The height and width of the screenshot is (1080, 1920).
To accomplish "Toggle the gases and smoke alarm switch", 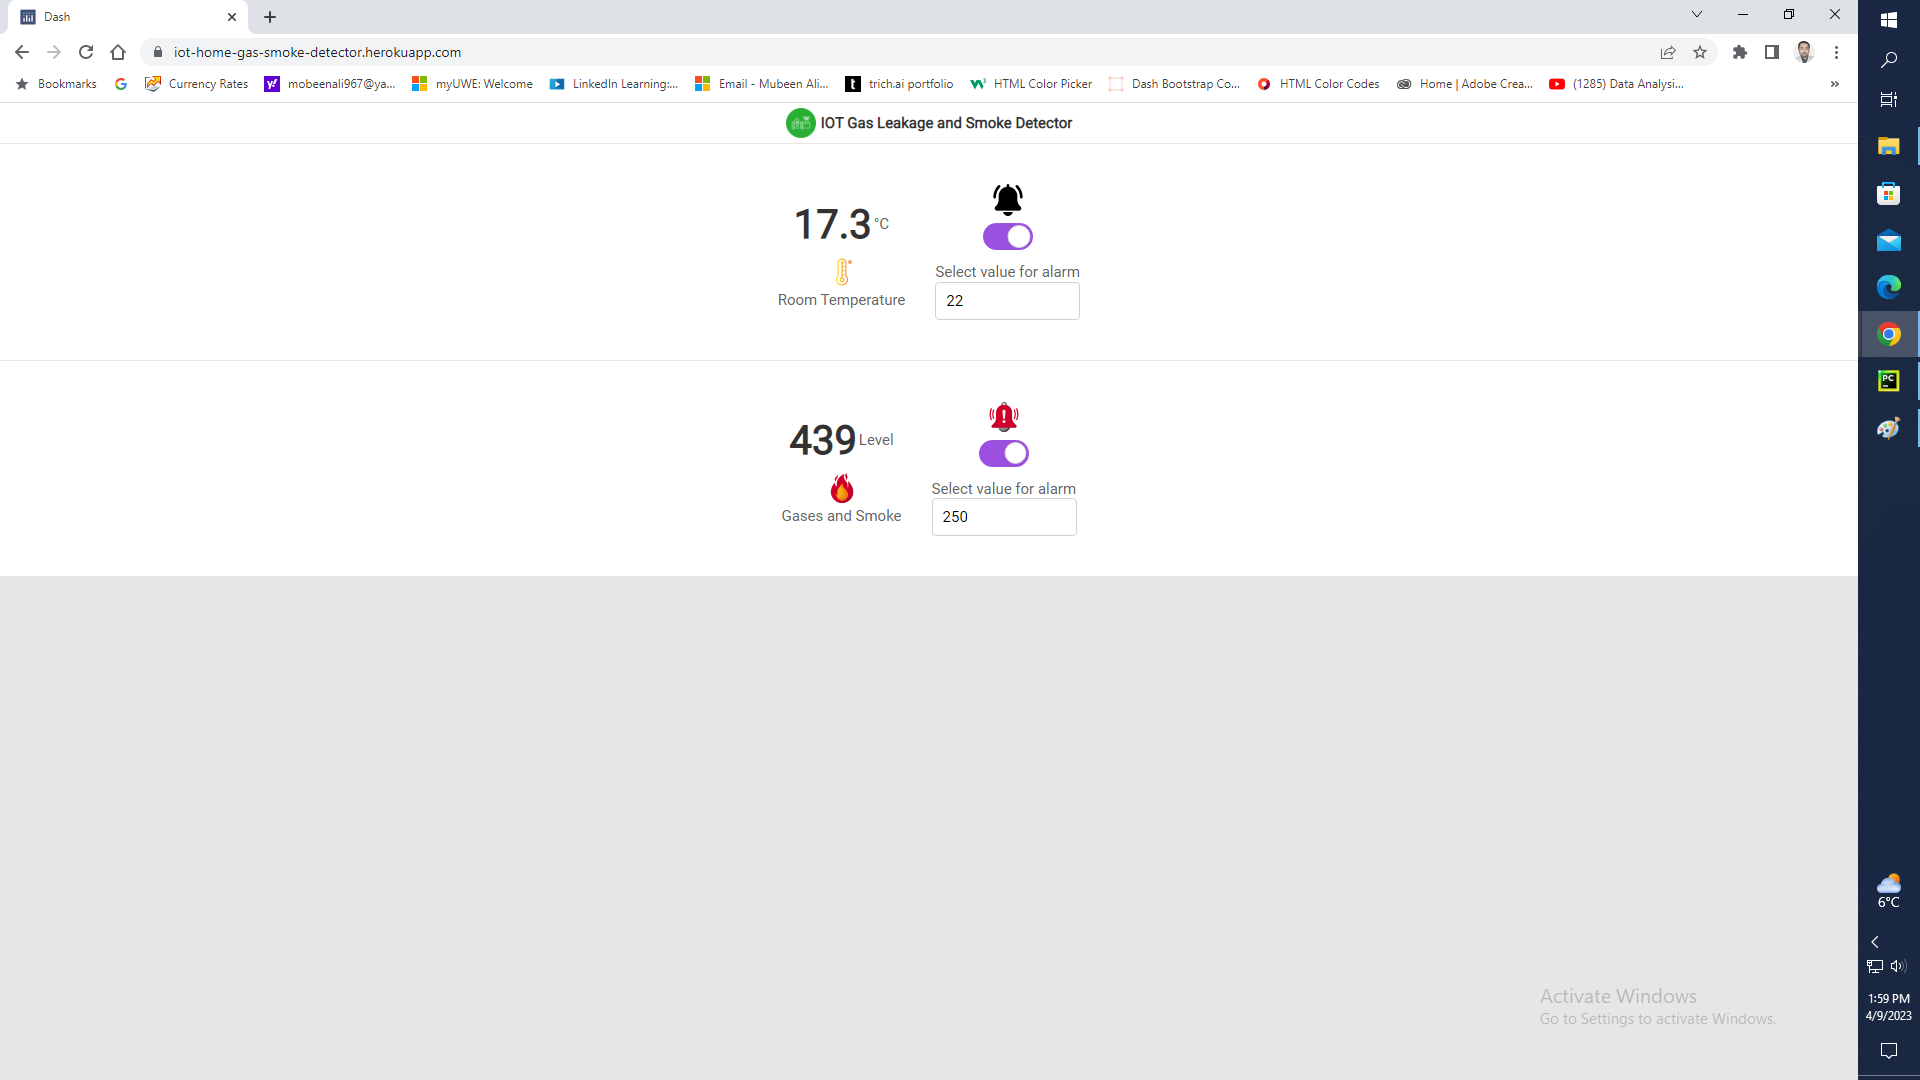I will (x=1003, y=453).
